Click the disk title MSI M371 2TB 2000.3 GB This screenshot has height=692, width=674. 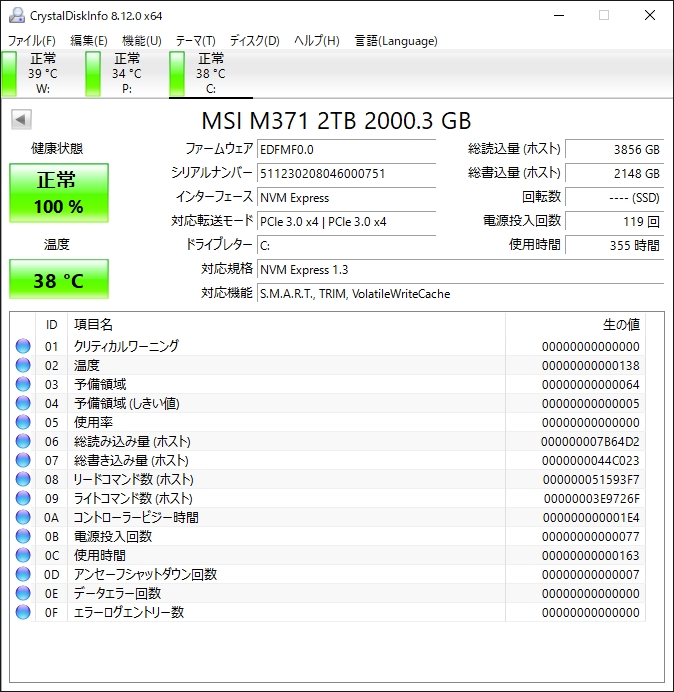pyautogui.click(x=336, y=120)
